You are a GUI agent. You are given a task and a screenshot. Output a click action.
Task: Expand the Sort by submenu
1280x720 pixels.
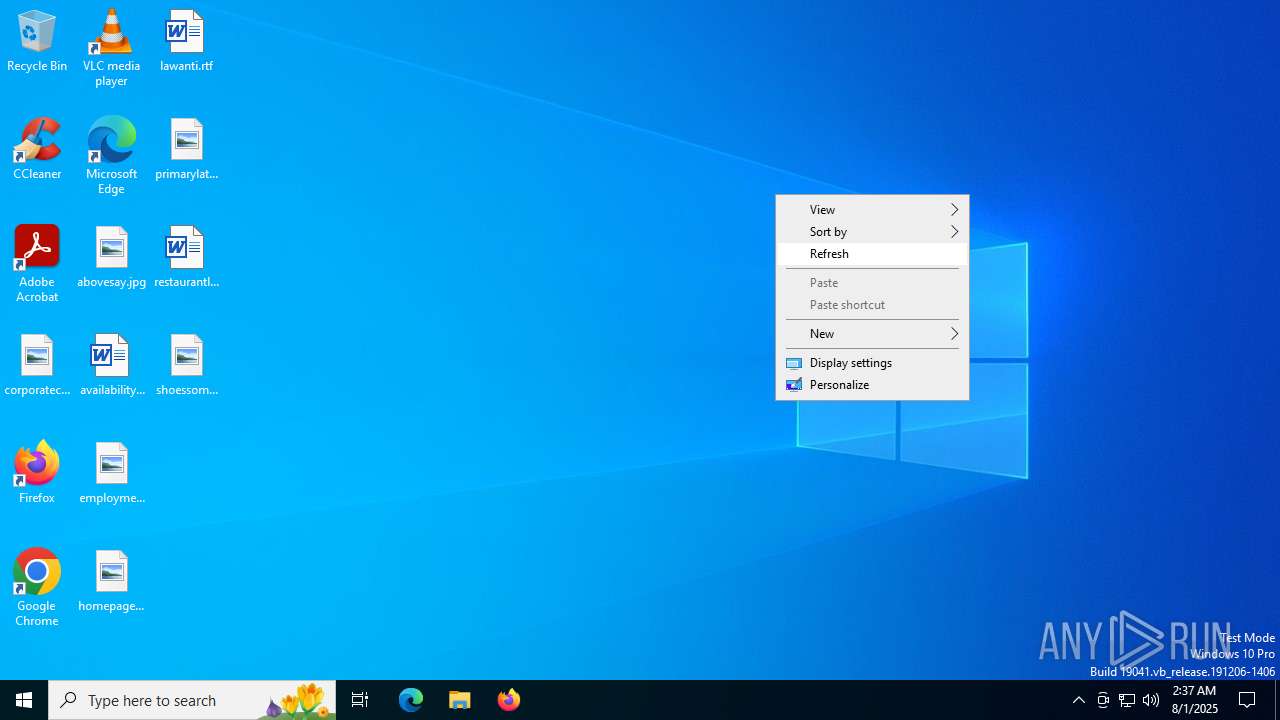pos(872,232)
